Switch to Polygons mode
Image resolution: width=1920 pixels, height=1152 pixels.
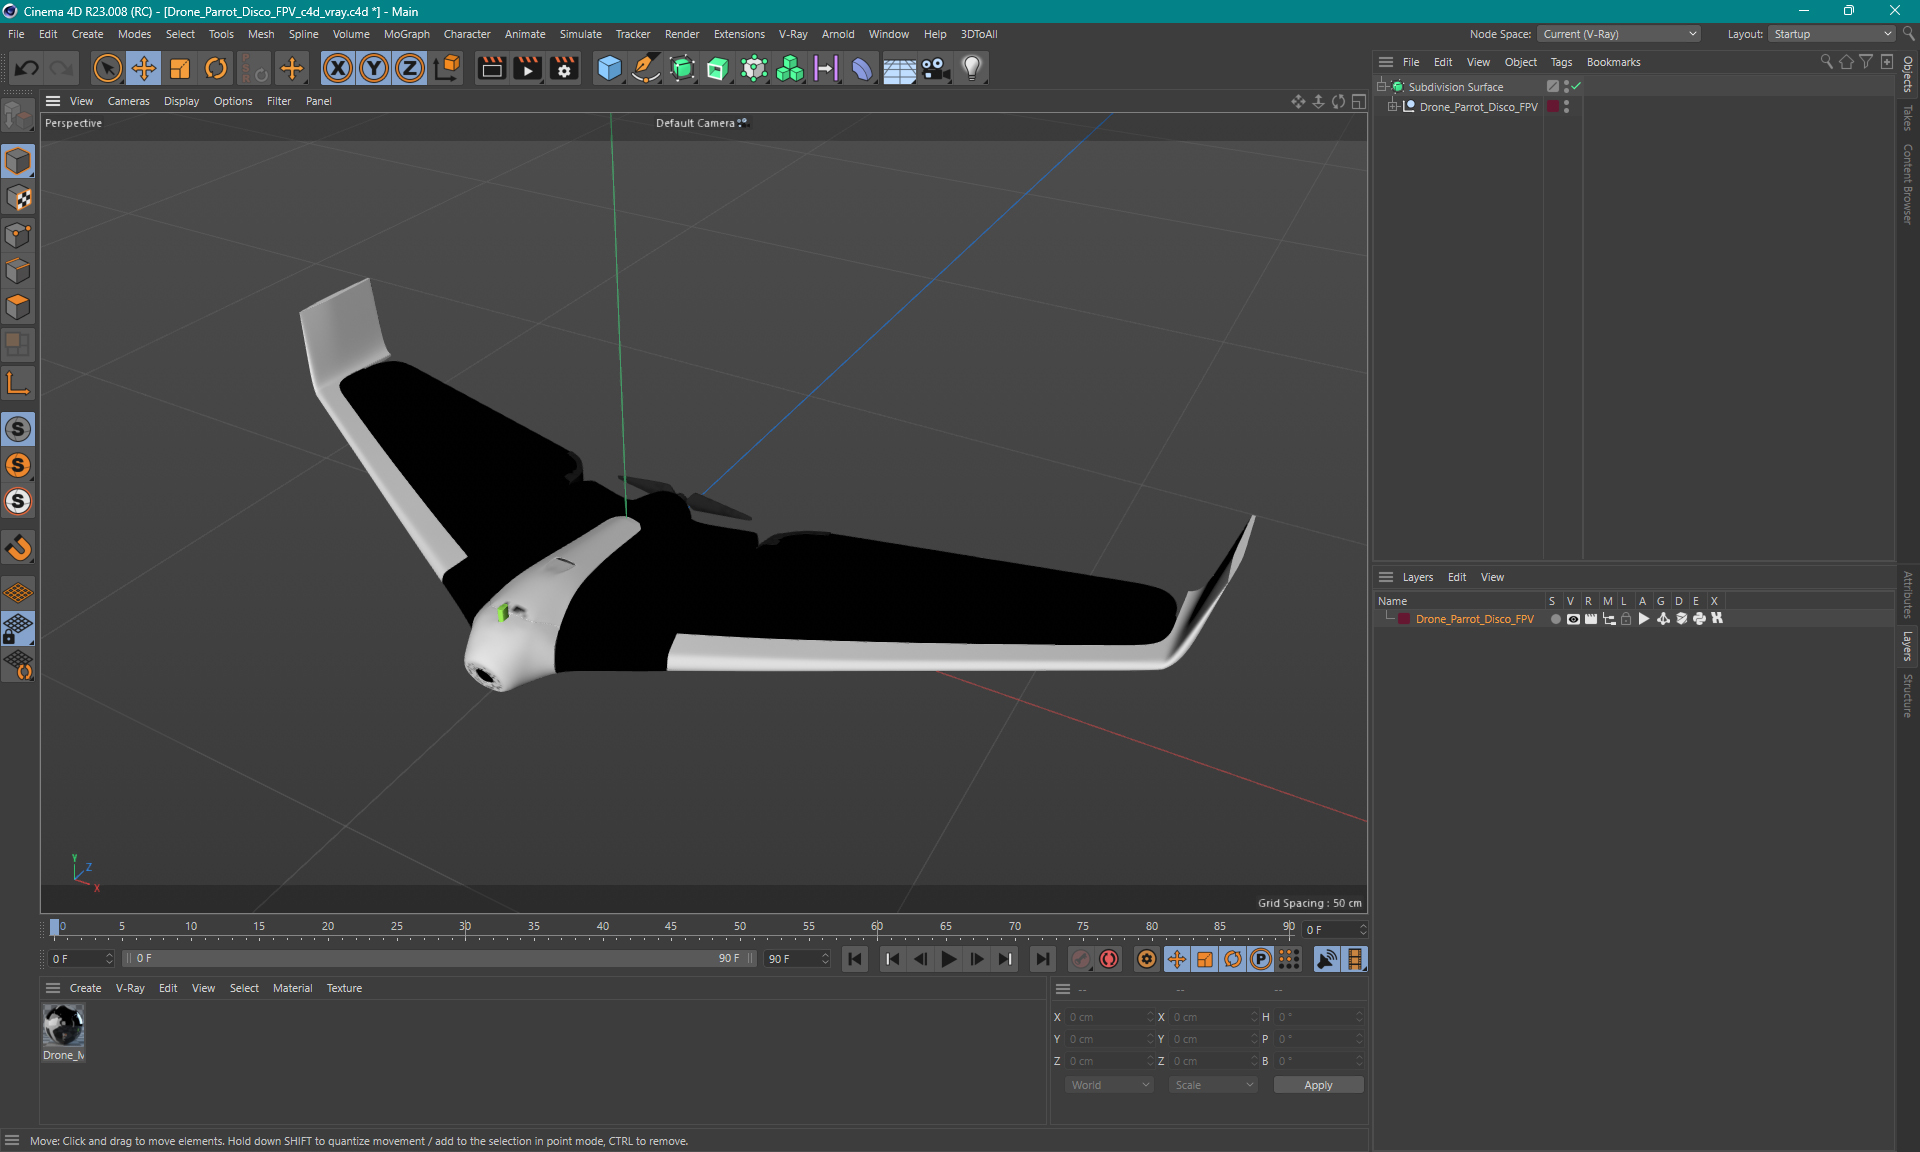tap(18, 307)
